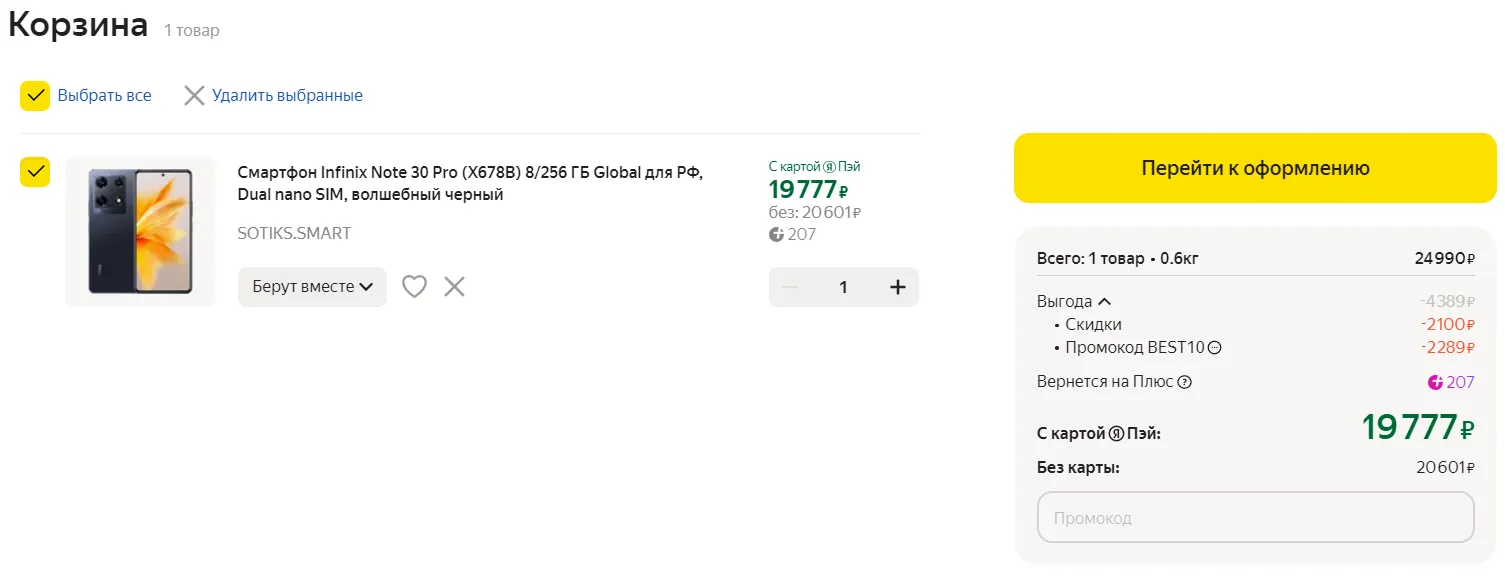Screen dimensions: 1505x577
Task: Uncheck the Infinix Note 30 Pro item checkbox
Action: (x=35, y=172)
